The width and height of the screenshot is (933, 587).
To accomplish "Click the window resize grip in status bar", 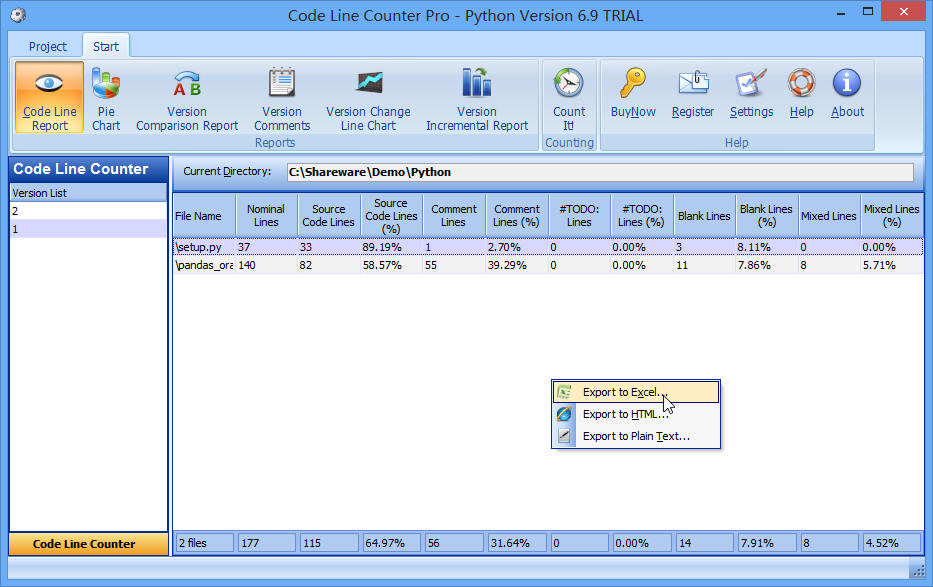I will 918,571.
